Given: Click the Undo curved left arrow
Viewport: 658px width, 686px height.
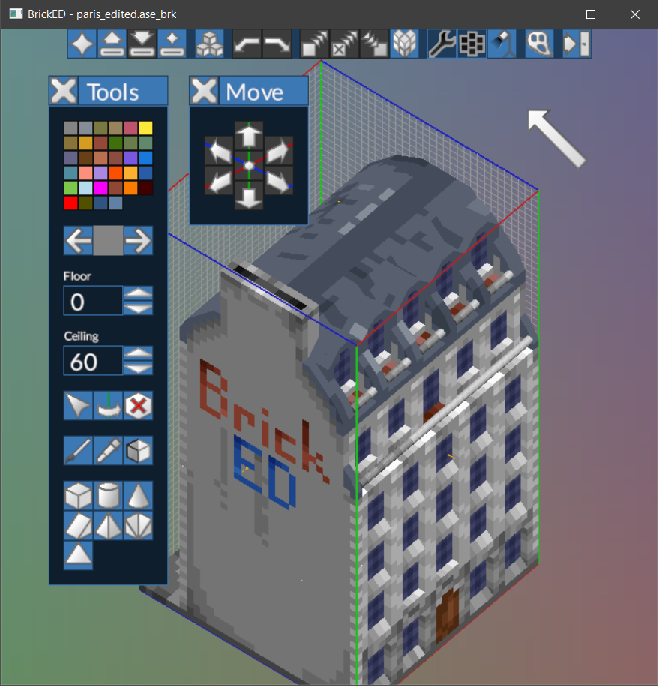Looking at the screenshot, I should (x=247, y=44).
